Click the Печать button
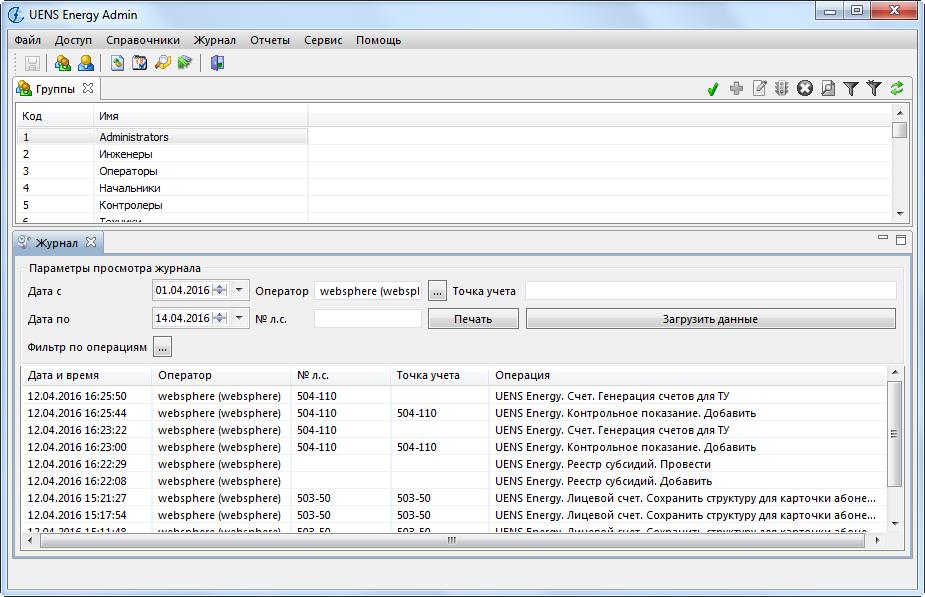925x597 pixels. 473,319
